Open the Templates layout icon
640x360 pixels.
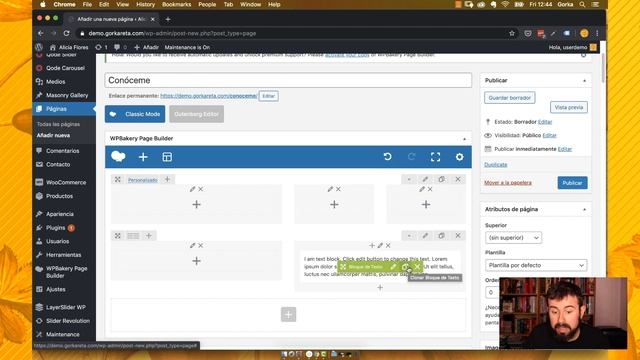[x=167, y=157]
